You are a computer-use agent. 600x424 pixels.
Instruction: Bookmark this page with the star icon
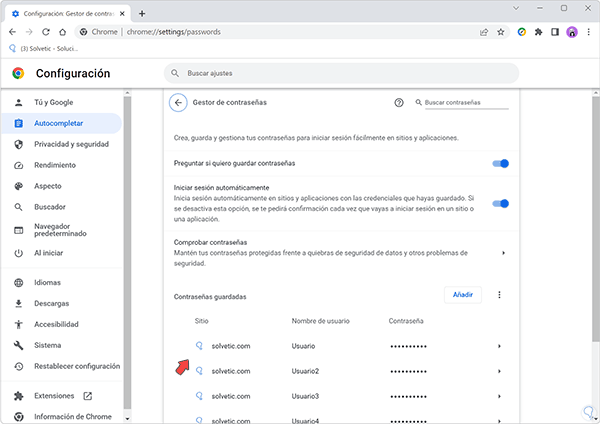point(502,31)
